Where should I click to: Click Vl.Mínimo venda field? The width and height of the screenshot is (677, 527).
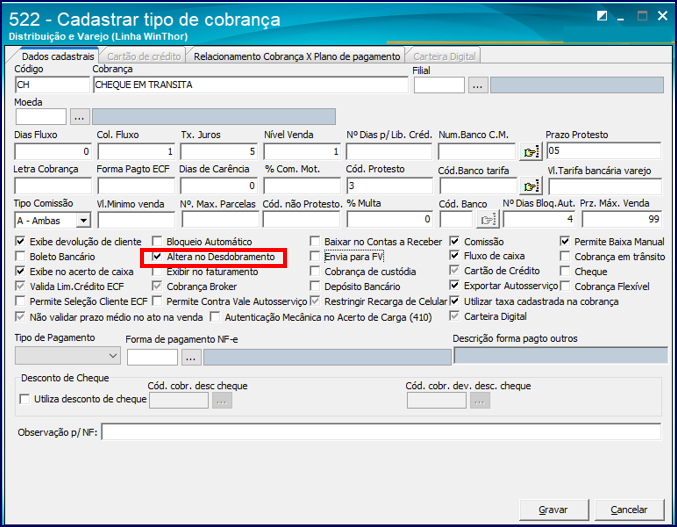tap(136, 220)
